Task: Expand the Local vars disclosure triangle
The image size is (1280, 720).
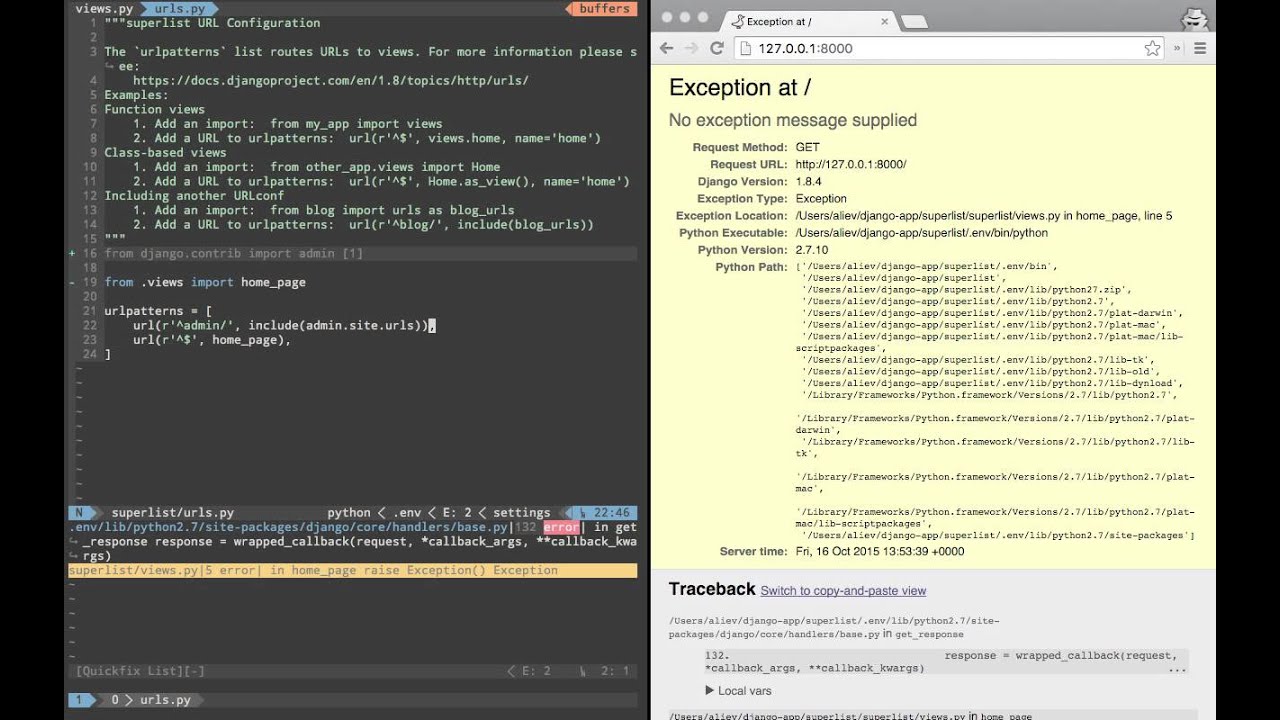Action: (710, 690)
